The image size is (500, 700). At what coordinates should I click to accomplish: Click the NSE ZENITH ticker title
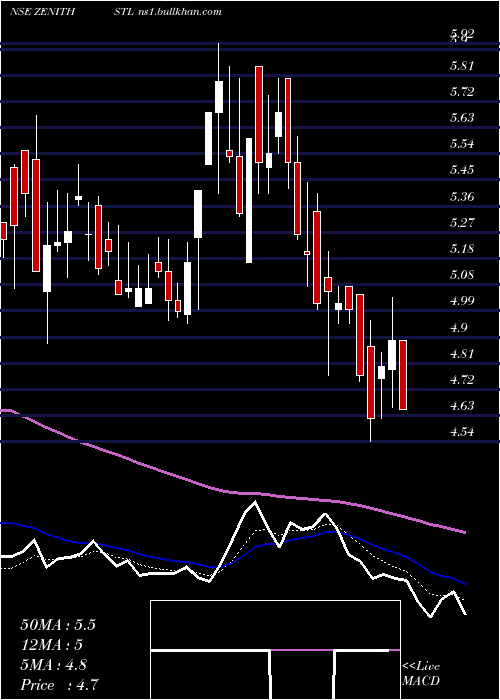tap(42, 12)
